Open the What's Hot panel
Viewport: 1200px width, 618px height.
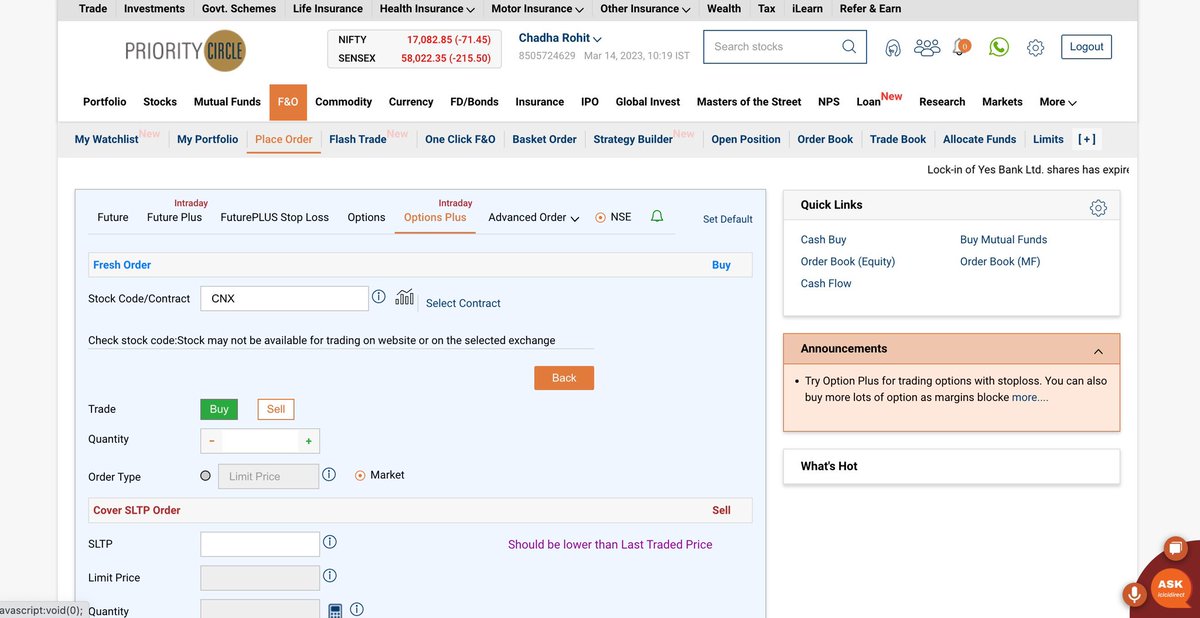click(x=951, y=466)
